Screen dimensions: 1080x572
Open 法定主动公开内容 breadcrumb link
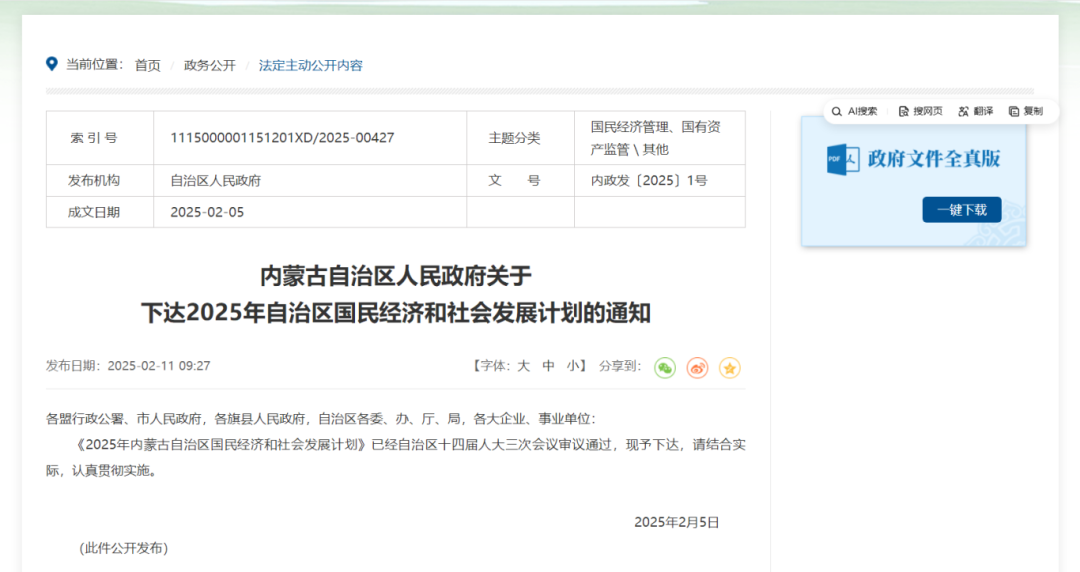[310, 65]
